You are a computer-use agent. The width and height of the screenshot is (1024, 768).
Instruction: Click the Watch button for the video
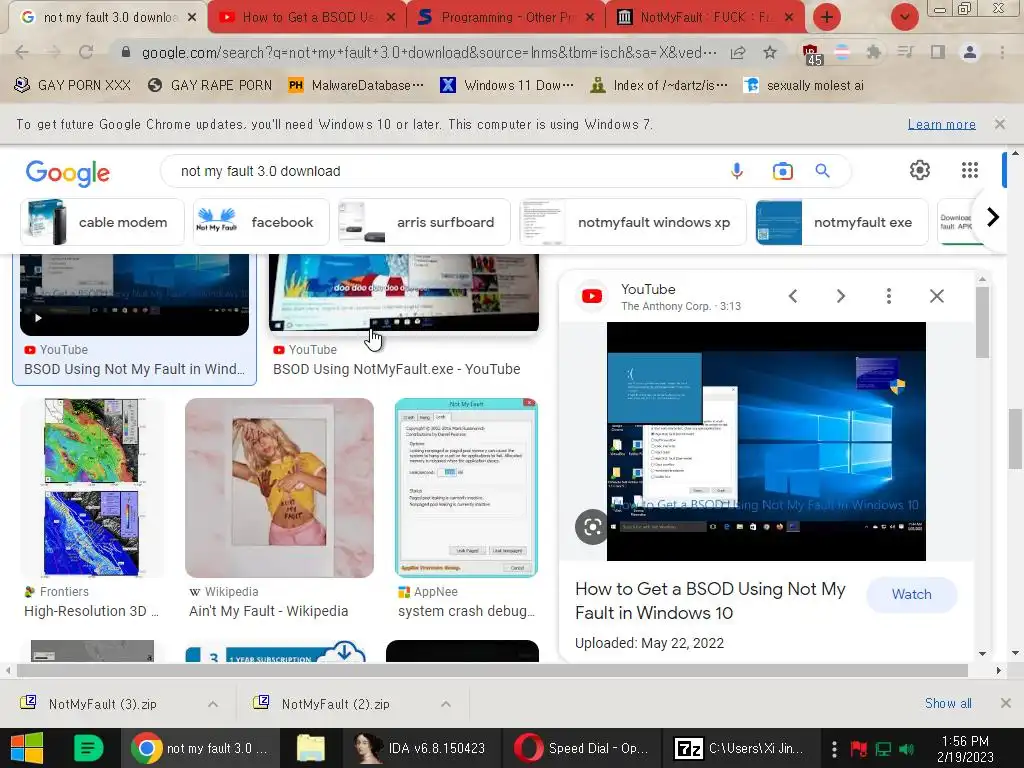pos(912,594)
